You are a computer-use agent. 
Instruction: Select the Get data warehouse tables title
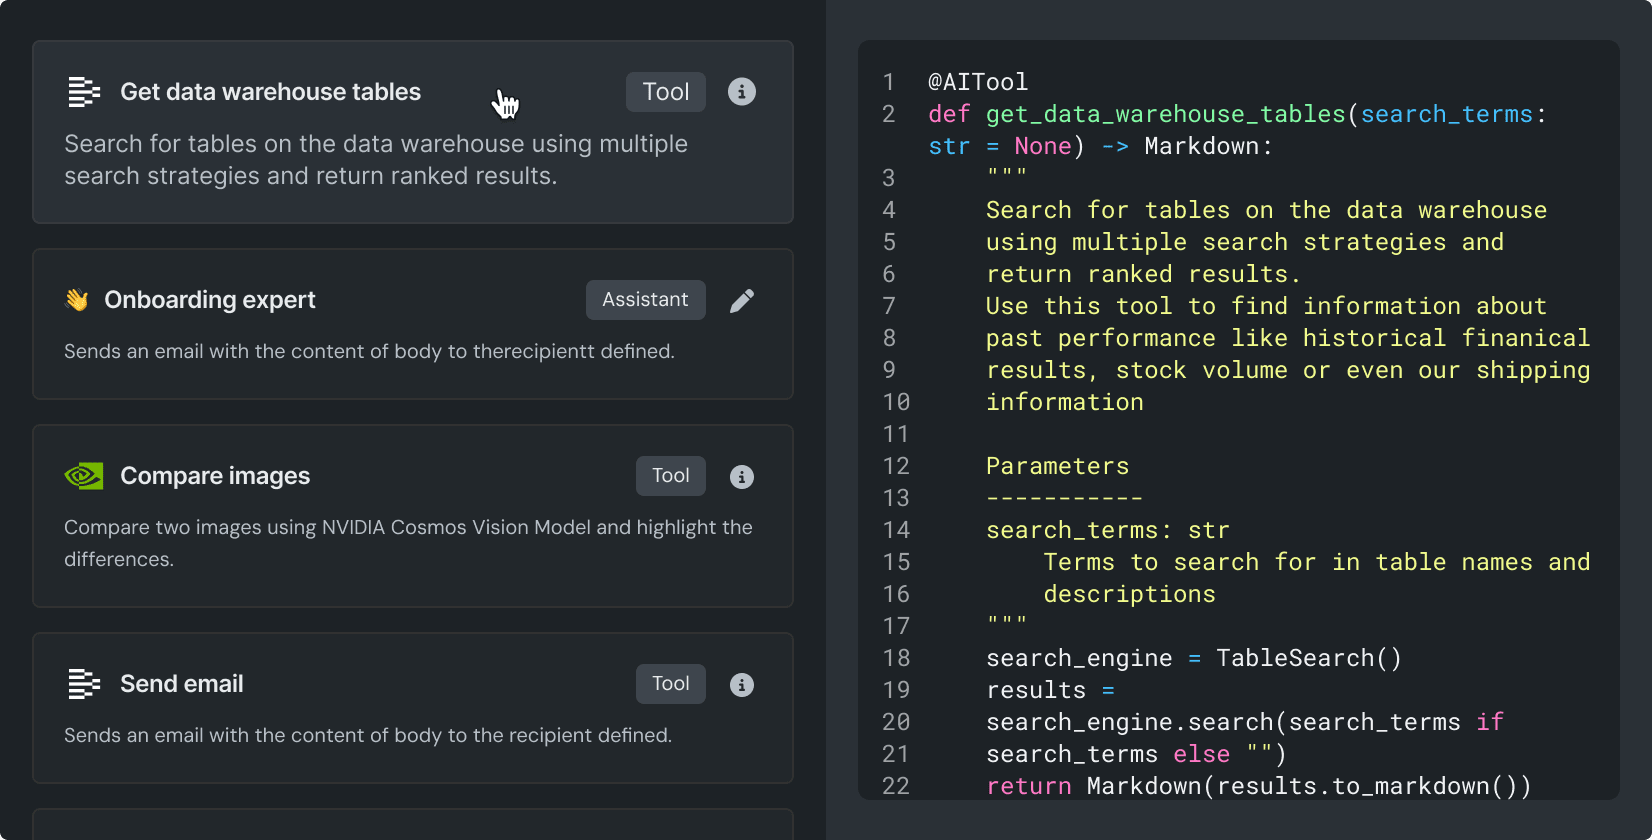[270, 92]
